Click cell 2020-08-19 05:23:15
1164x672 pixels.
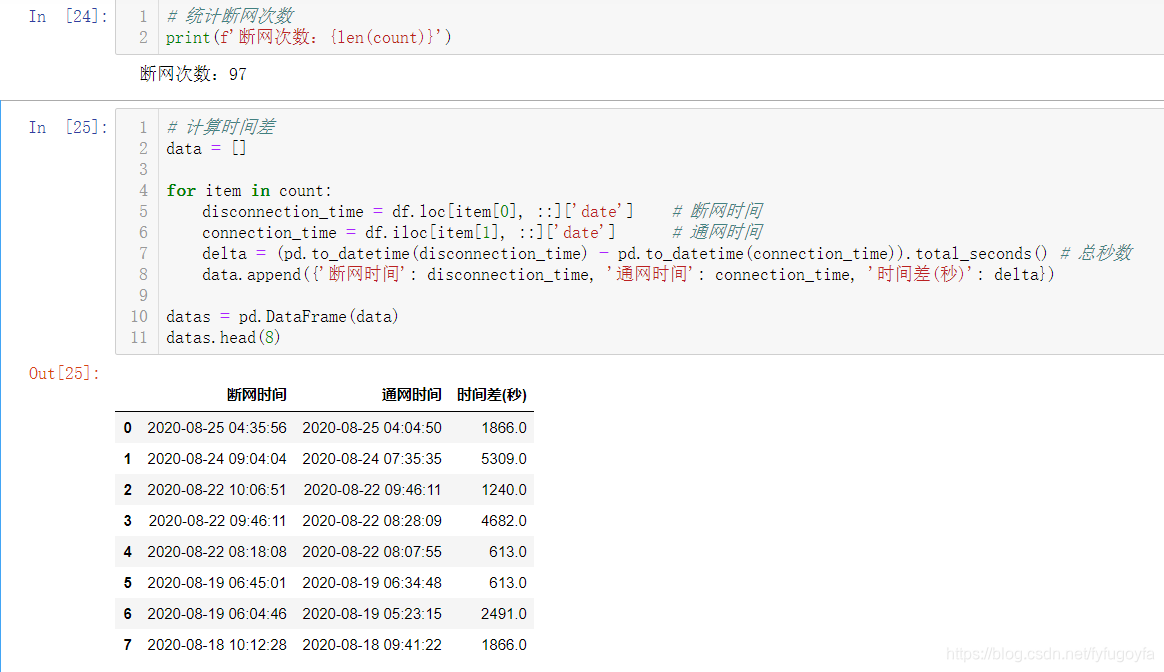[x=372, y=614]
